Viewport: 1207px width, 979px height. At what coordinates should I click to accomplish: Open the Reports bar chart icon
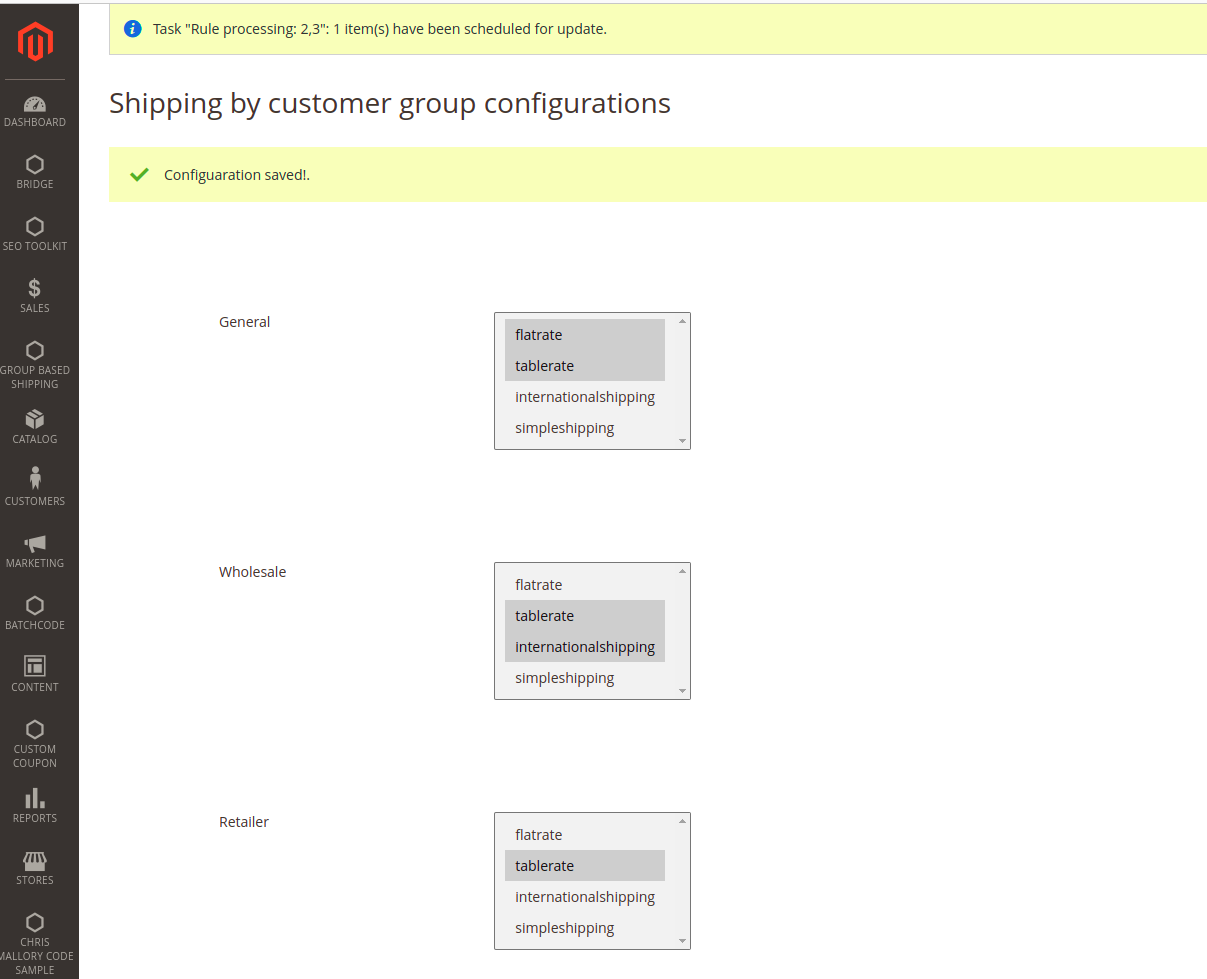(x=35, y=798)
